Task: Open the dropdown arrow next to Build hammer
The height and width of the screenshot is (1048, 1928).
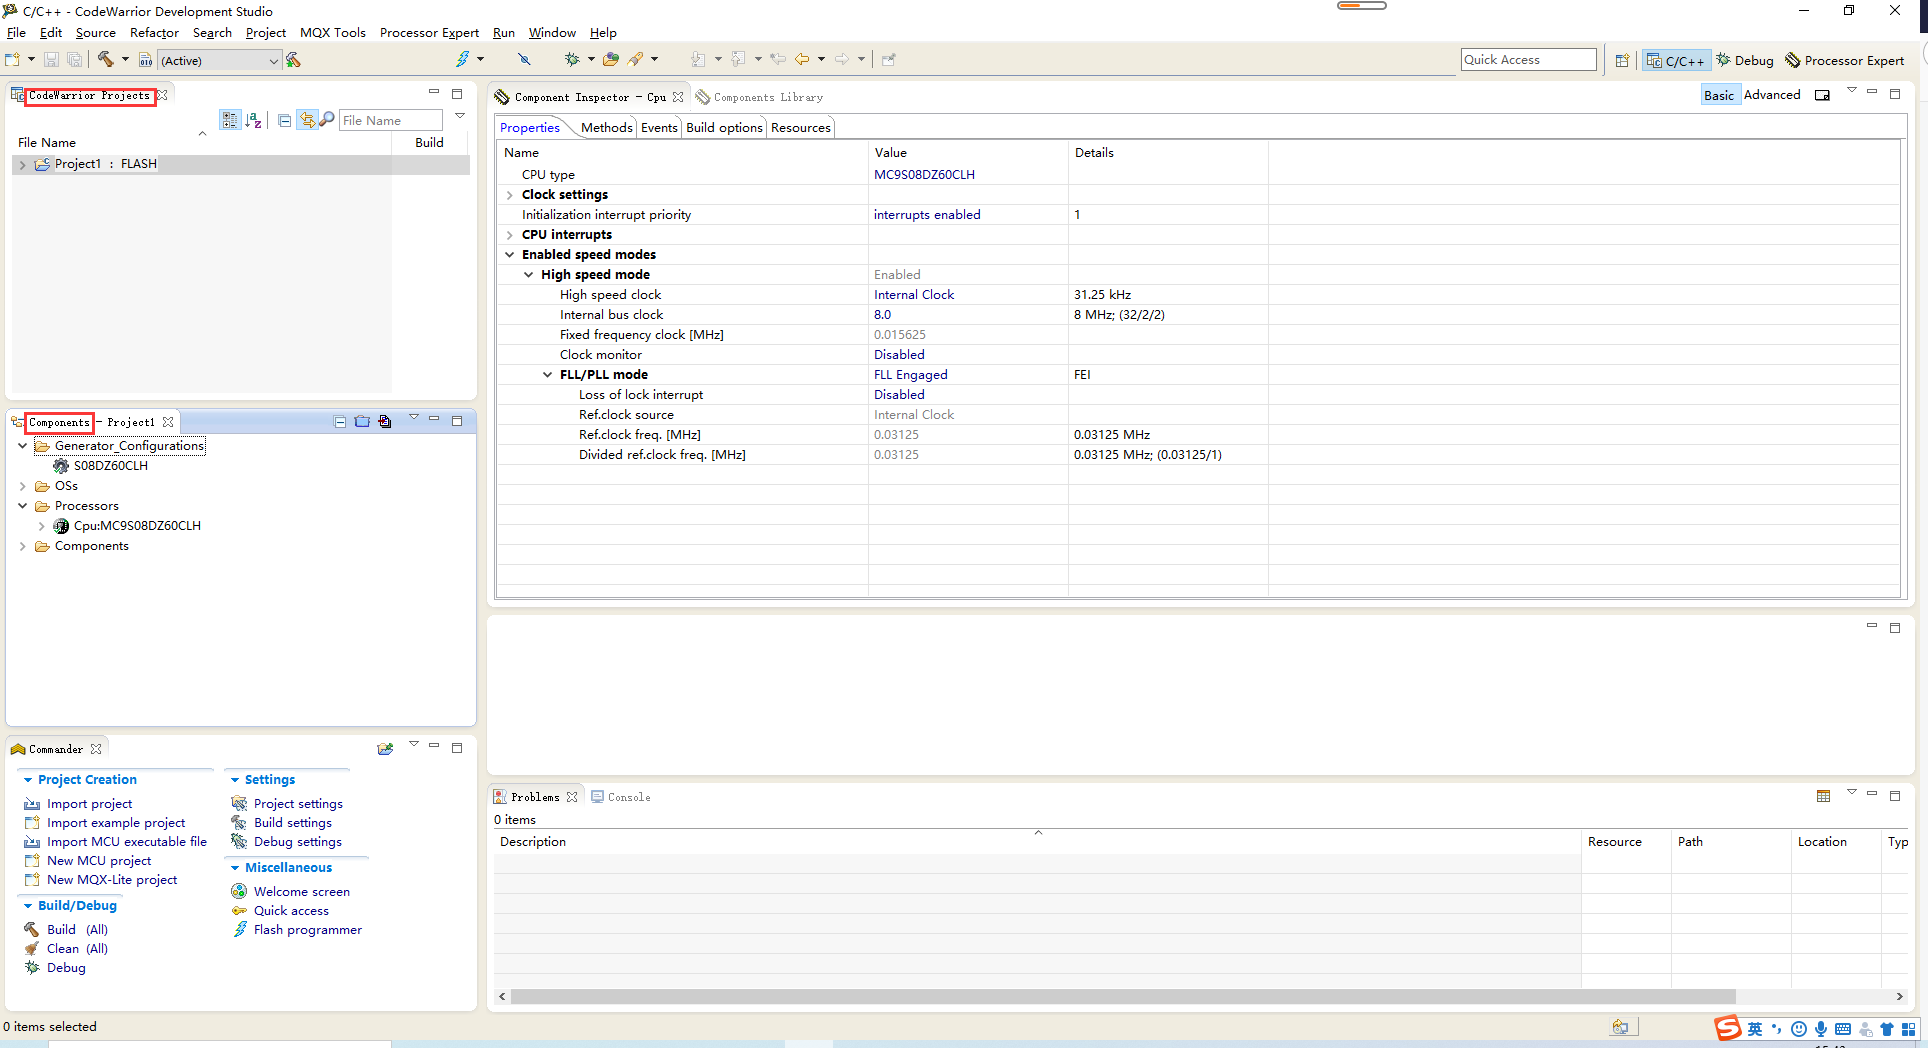Action: (x=125, y=60)
